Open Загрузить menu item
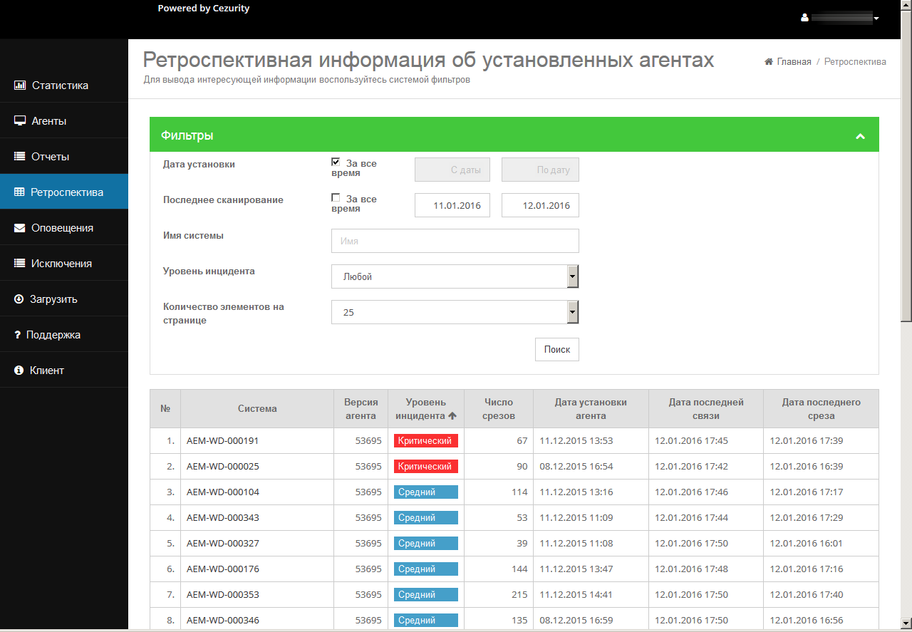912x632 pixels. (64, 299)
